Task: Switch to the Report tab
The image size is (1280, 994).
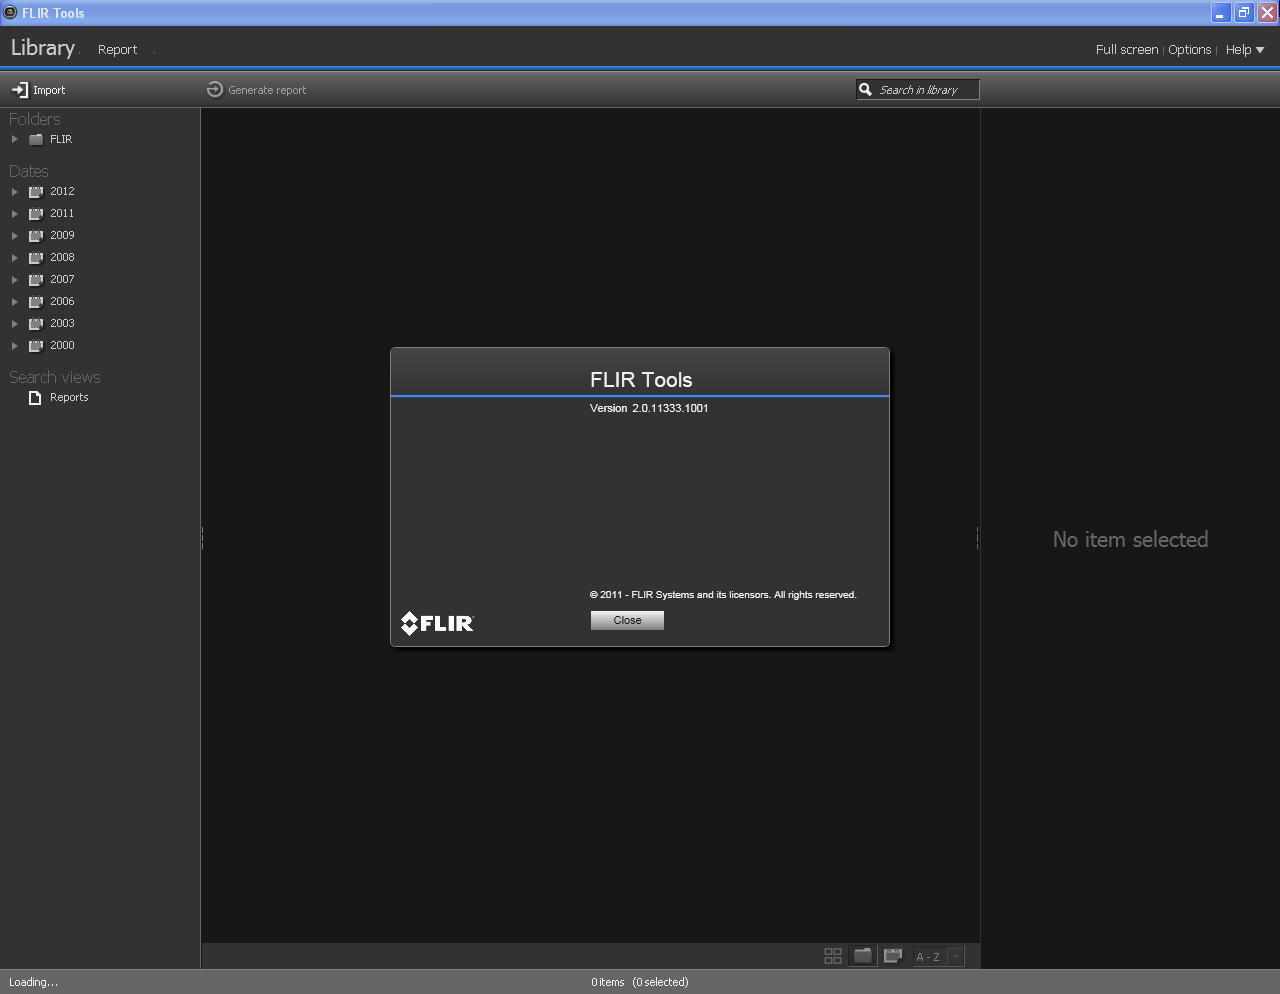Action: (x=118, y=49)
